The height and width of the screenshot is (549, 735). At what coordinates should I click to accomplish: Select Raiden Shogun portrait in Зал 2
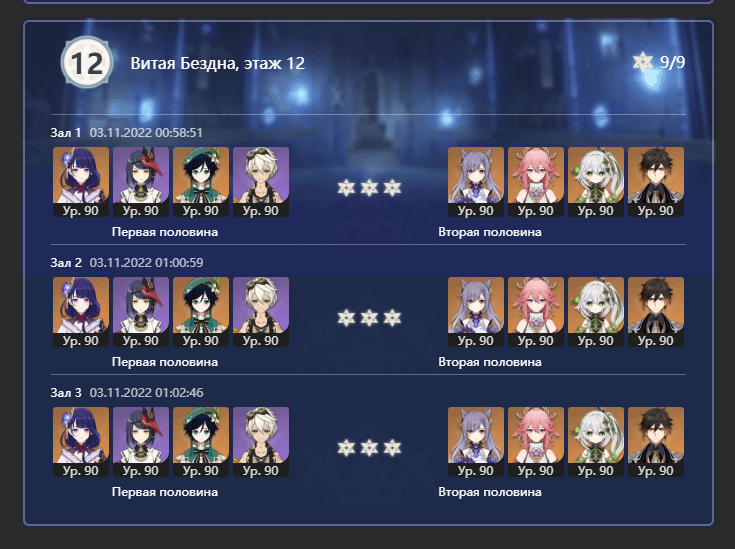pyautogui.click(x=81, y=312)
